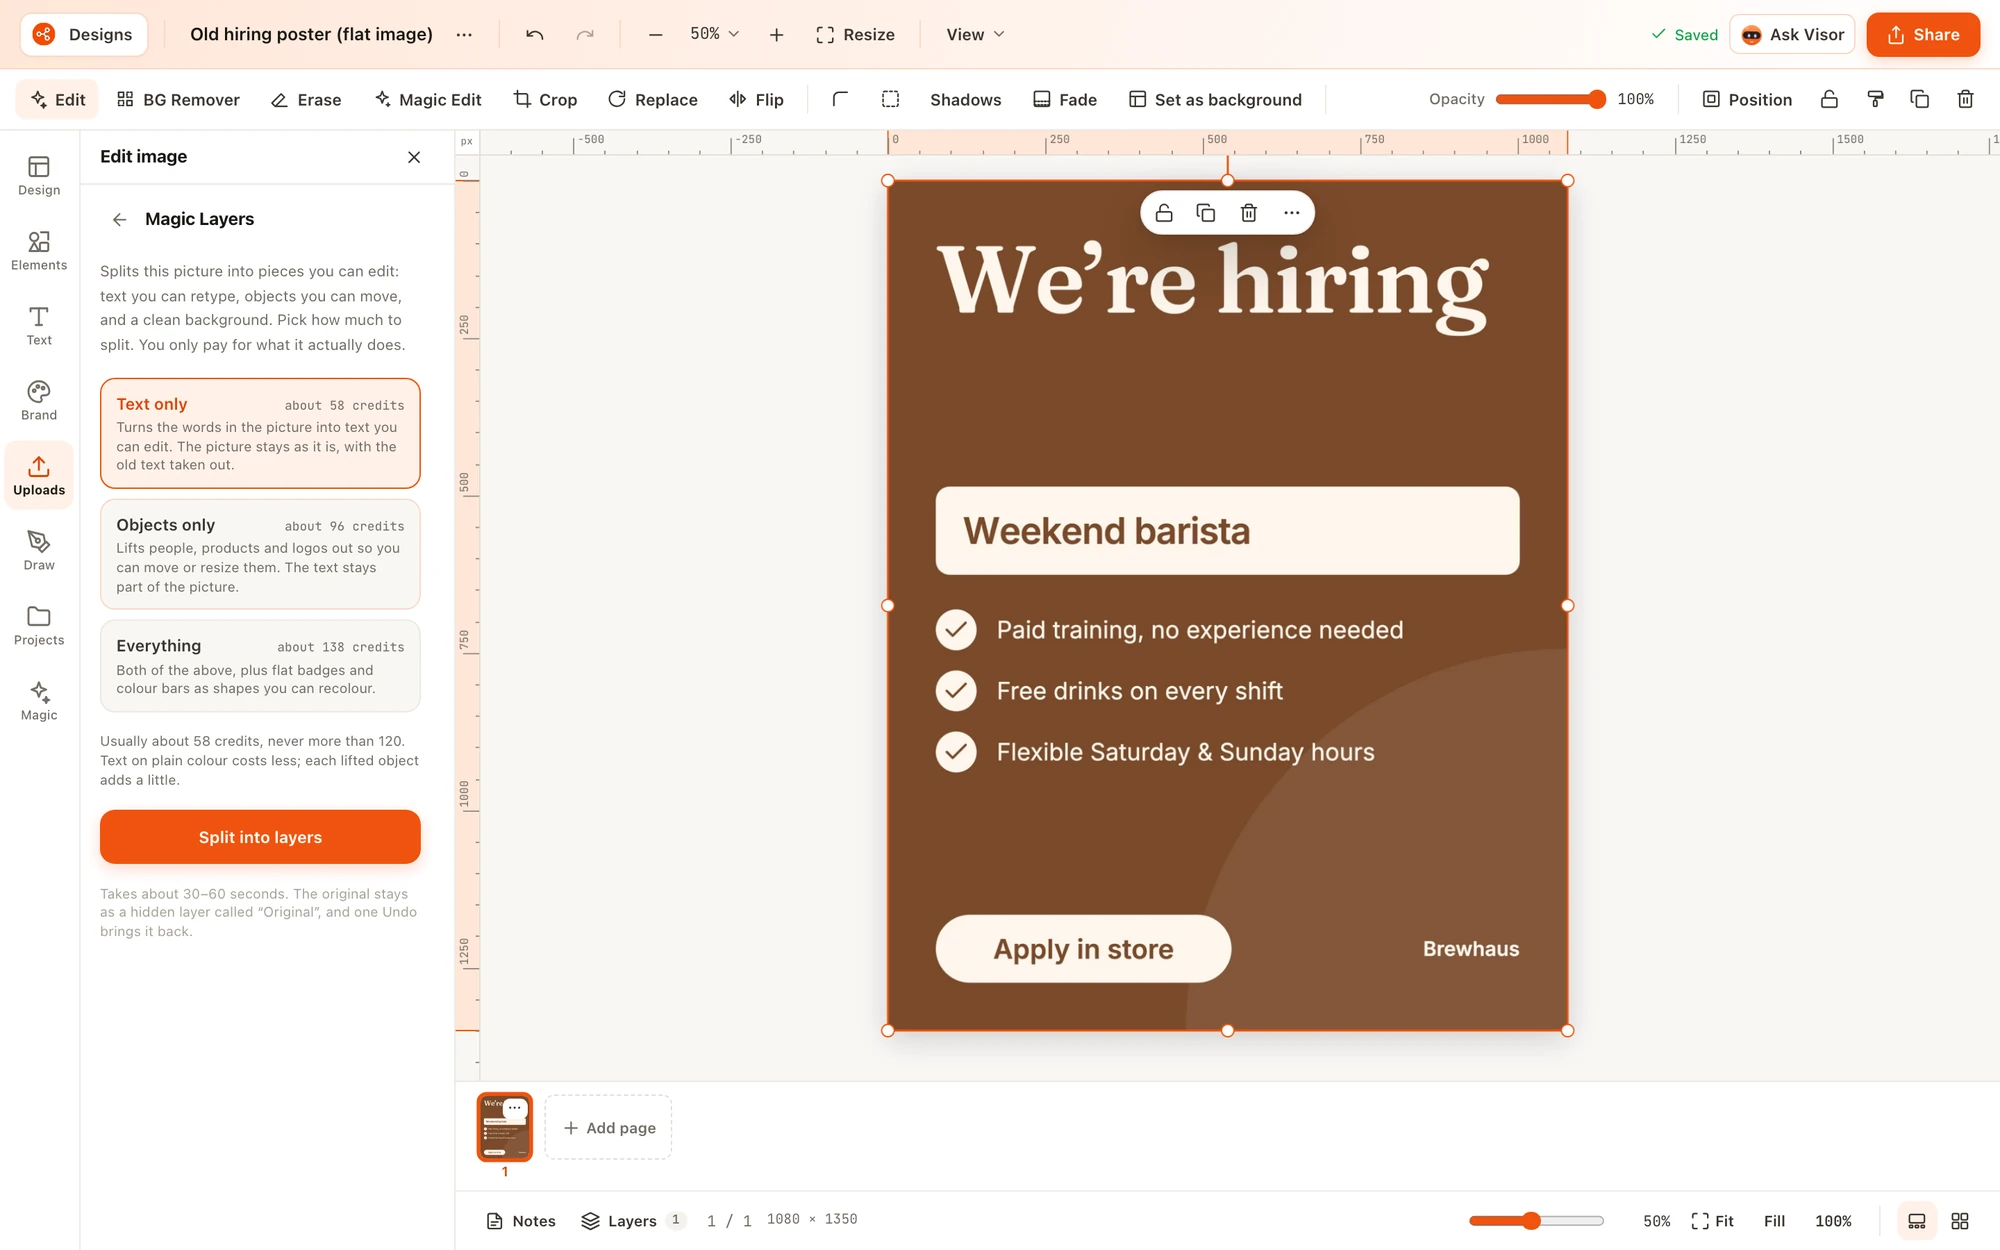Viewport: 2000px width, 1250px height.
Task: Zoom in with the plus icon
Action: point(776,35)
